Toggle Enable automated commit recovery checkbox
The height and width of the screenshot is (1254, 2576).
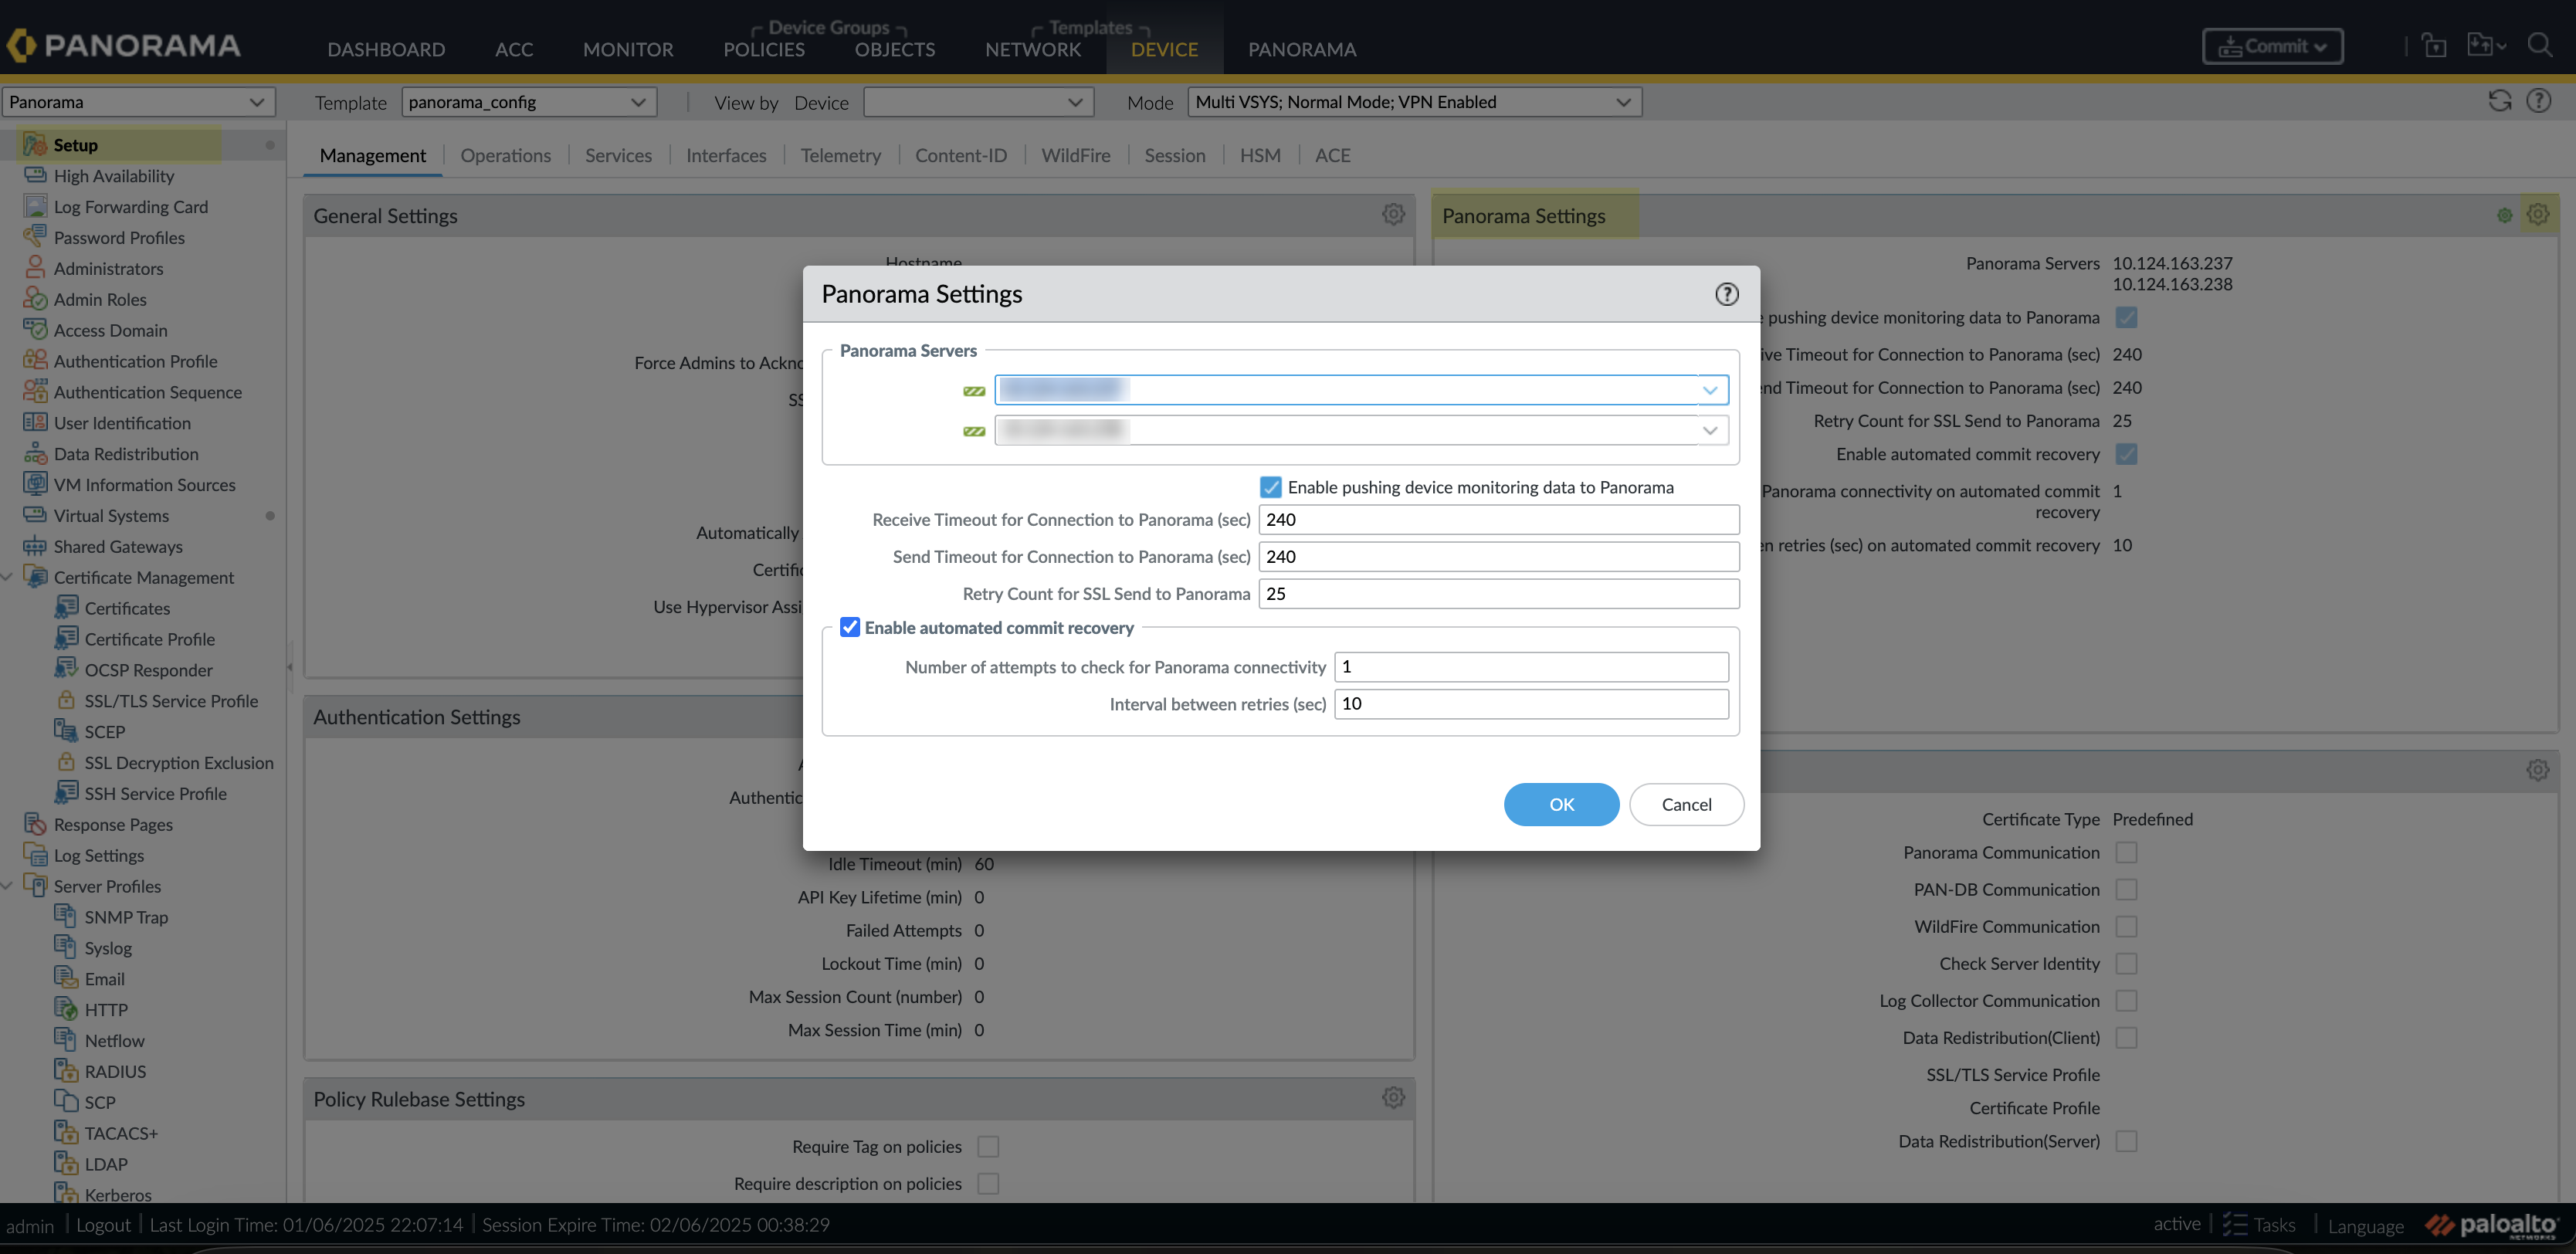pyautogui.click(x=849, y=627)
